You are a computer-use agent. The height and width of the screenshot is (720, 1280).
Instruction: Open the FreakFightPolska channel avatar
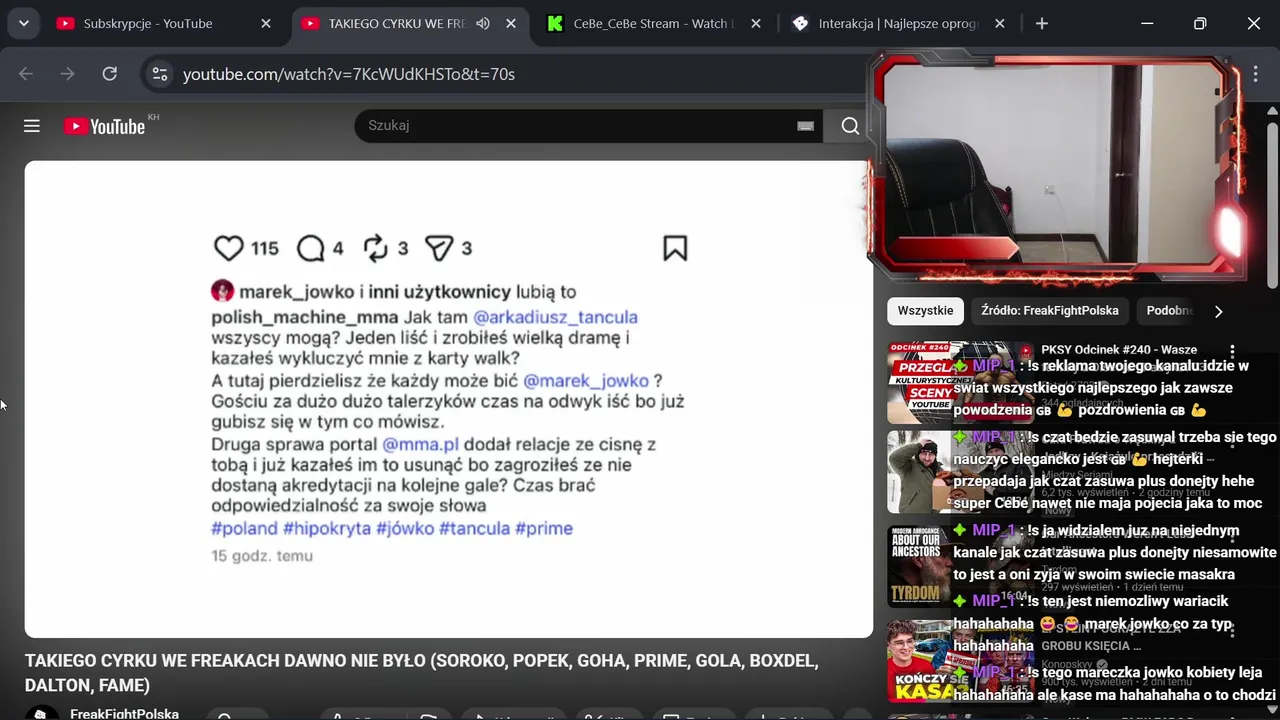pyautogui.click(x=42, y=712)
